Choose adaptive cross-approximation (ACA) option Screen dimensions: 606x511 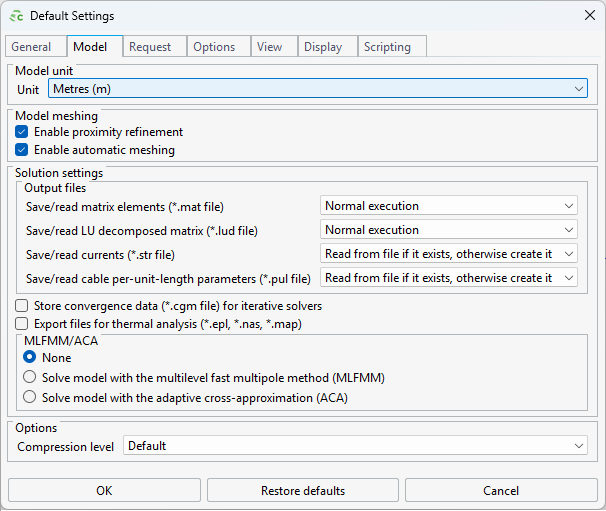pos(31,397)
